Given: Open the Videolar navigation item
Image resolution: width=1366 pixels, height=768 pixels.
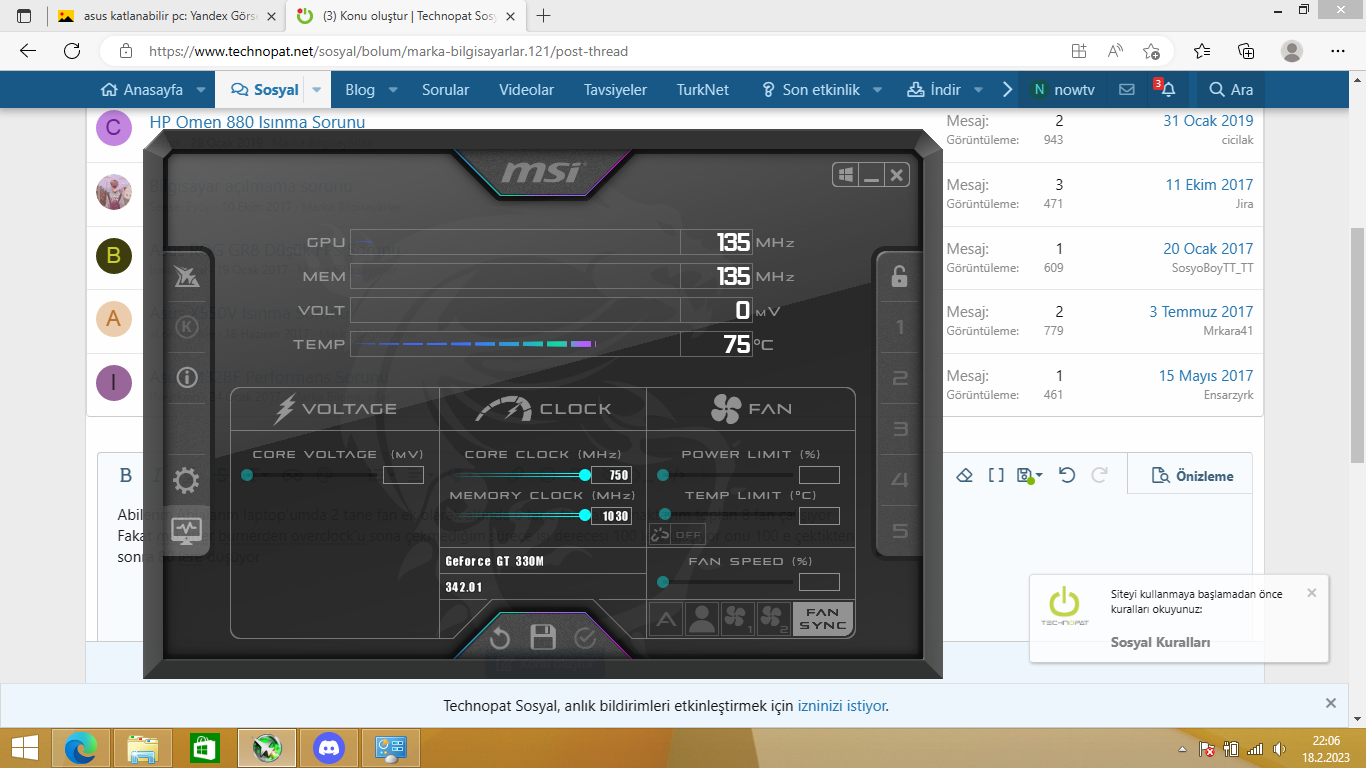Looking at the screenshot, I should click(527, 89).
